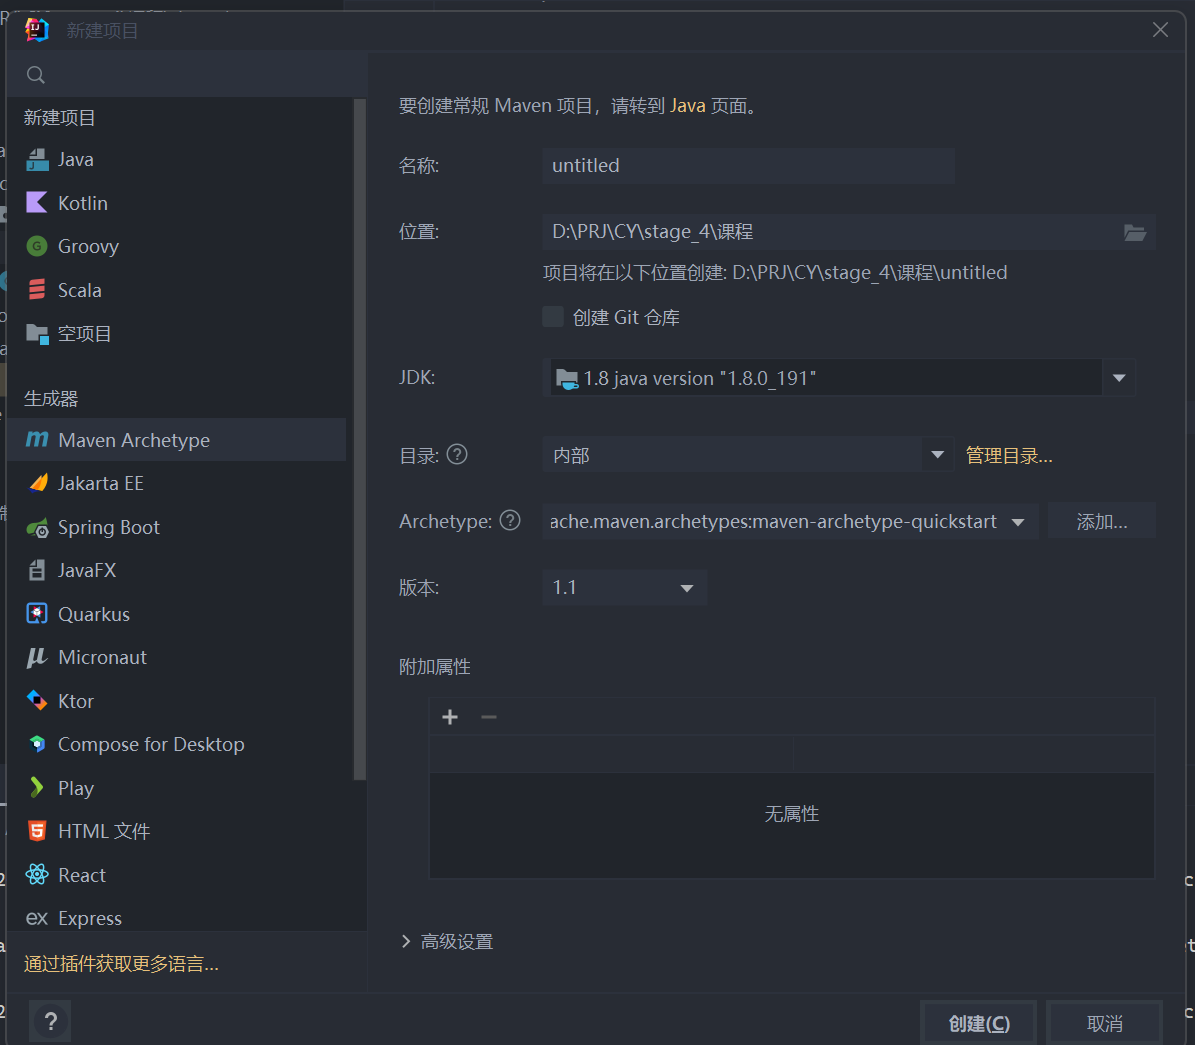Open the JDK selection dropdown
1195x1045 pixels.
pyautogui.click(x=1119, y=377)
